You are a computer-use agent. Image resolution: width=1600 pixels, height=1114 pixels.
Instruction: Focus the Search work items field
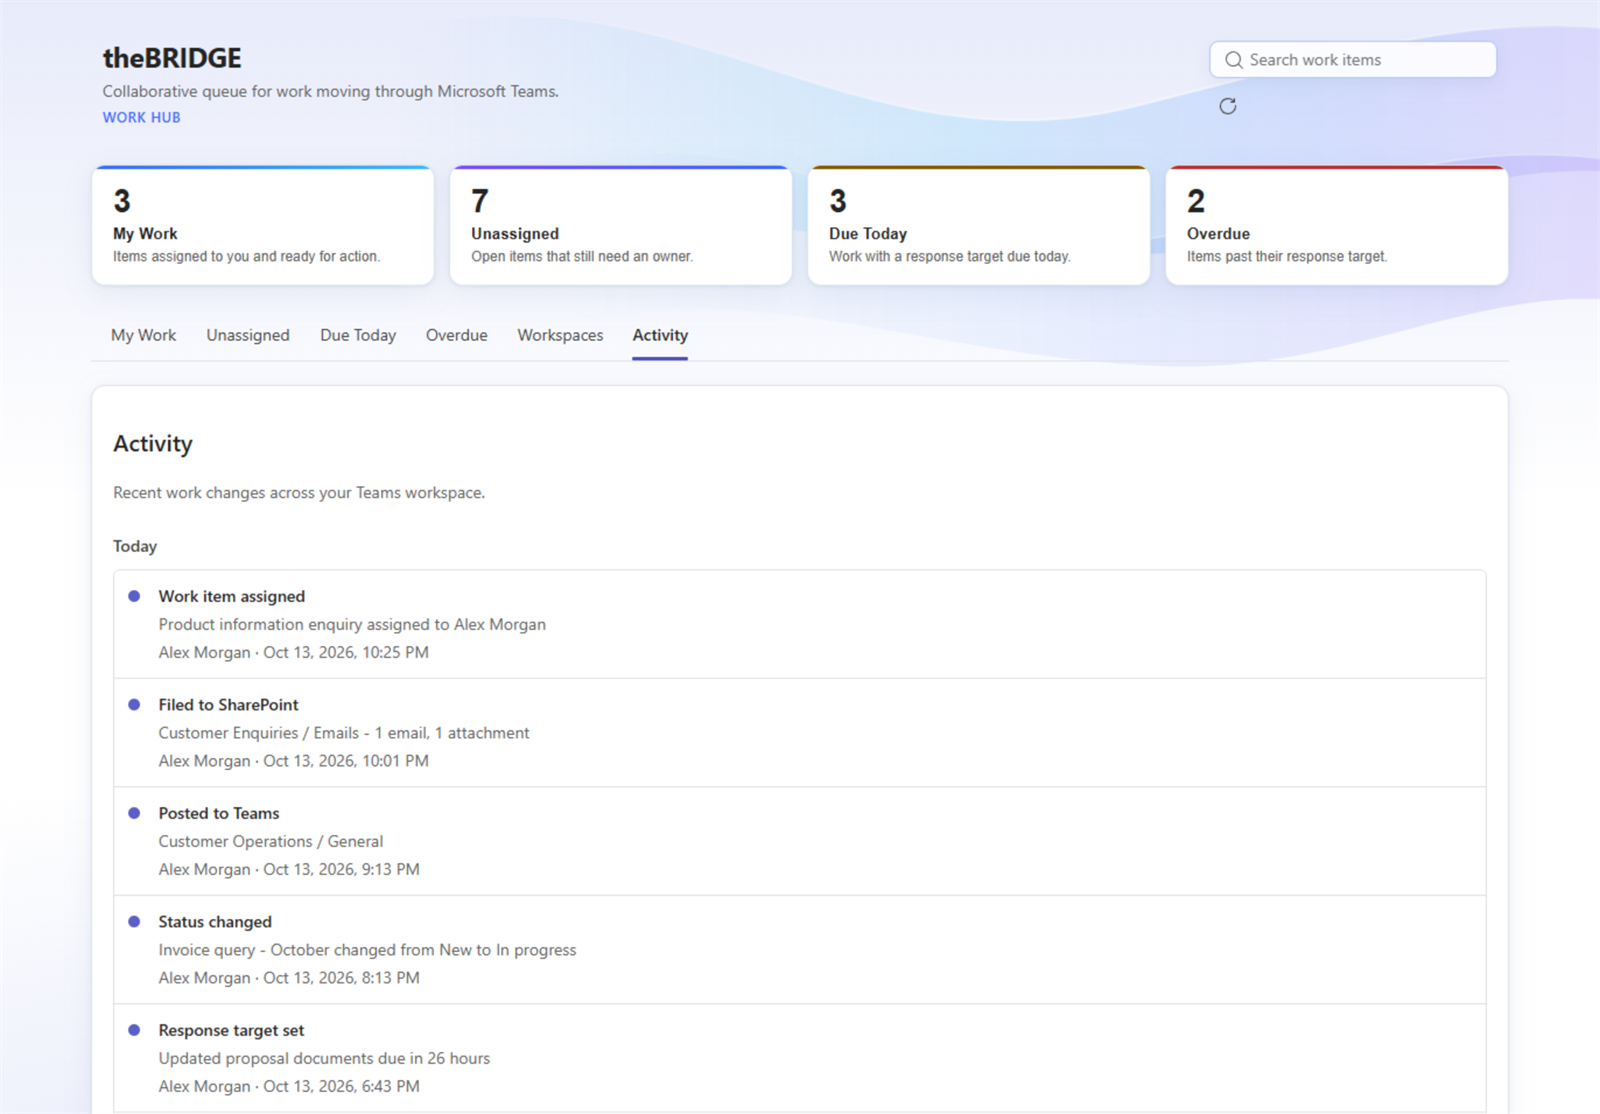tap(1353, 60)
